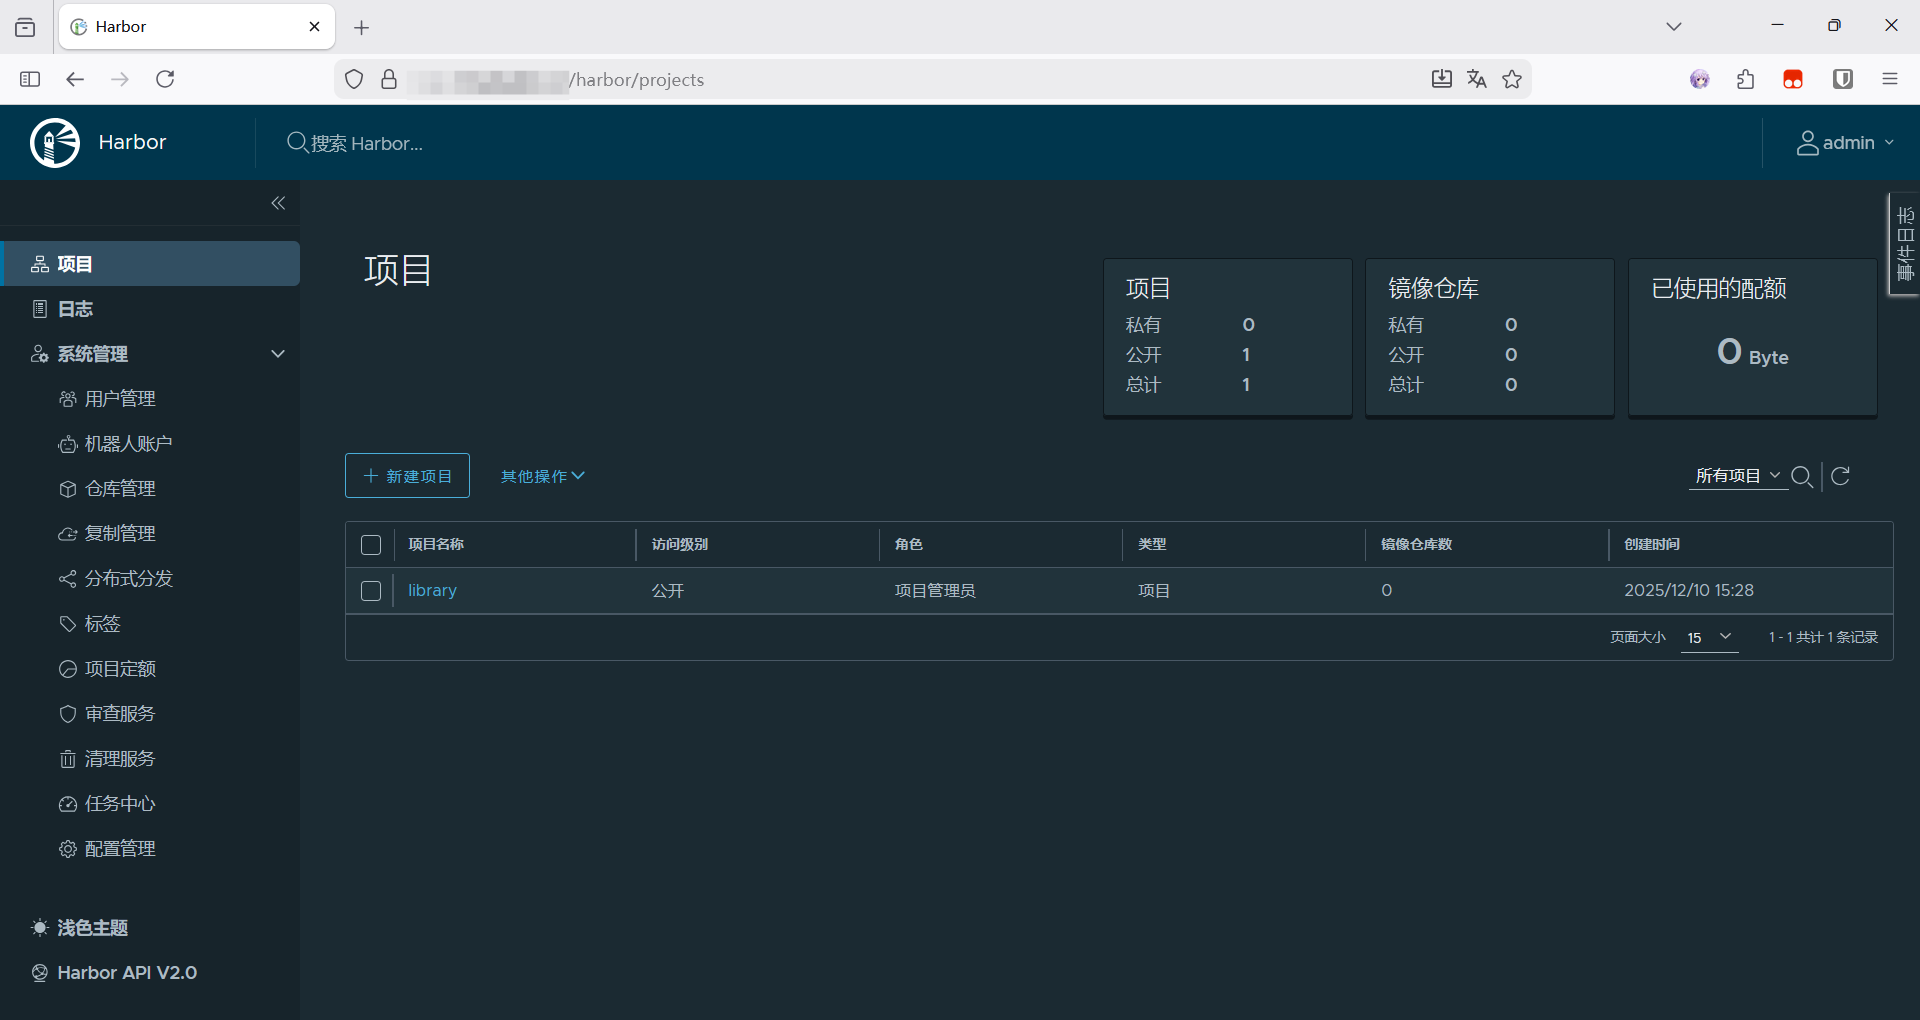
Task: Open the 所有项目 filter dropdown
Action: 1737,476
